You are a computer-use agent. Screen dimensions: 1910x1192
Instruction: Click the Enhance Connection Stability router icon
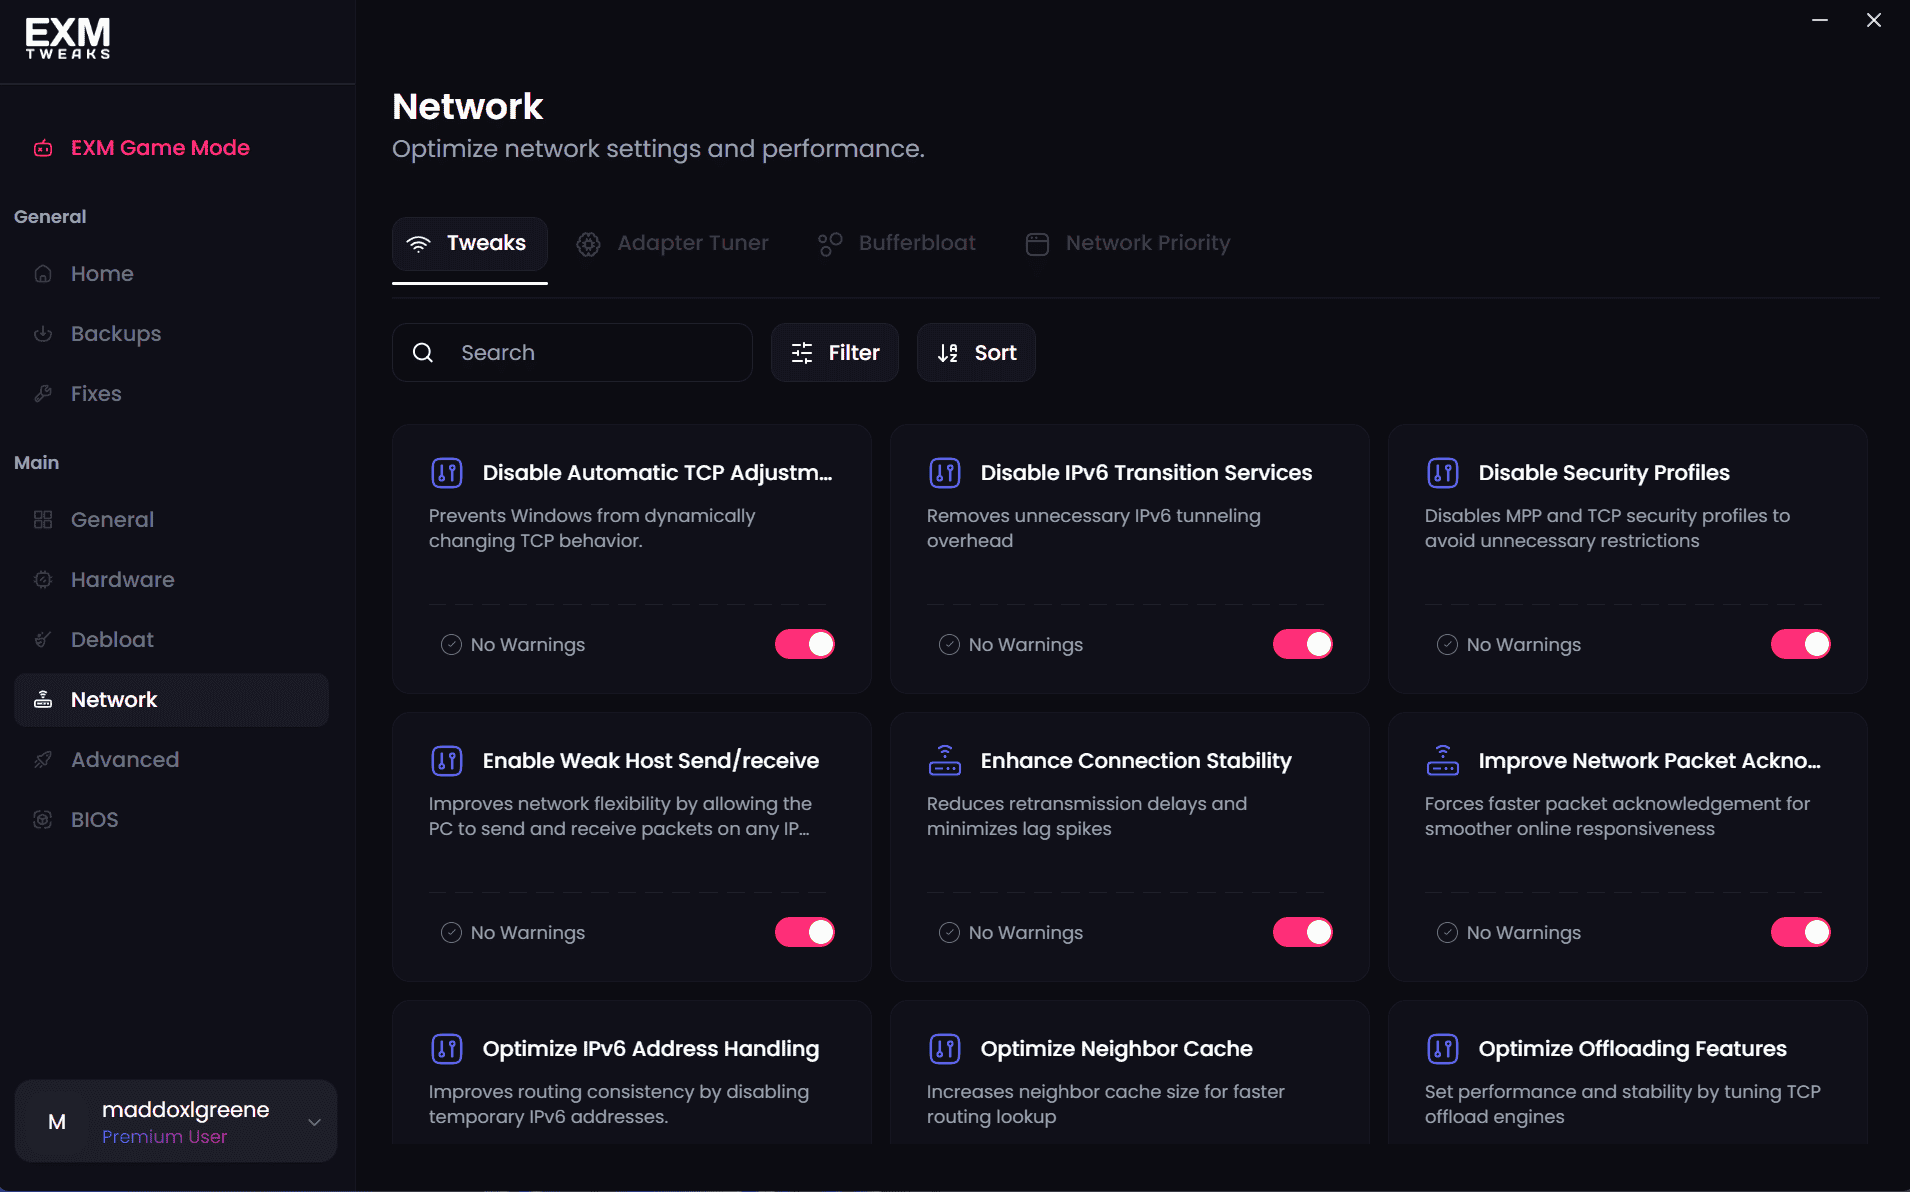pyautogui.click(x=944, y=761)
